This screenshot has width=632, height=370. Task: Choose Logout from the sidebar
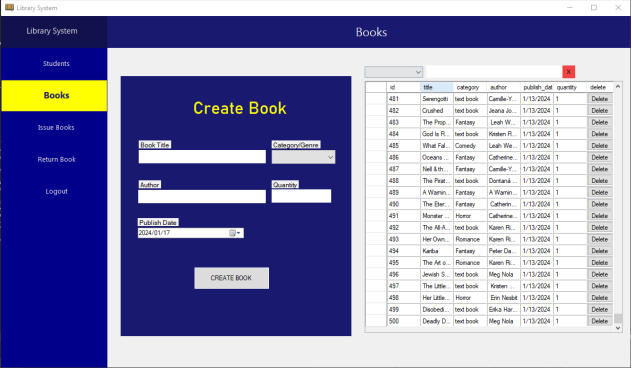point(56,191)
